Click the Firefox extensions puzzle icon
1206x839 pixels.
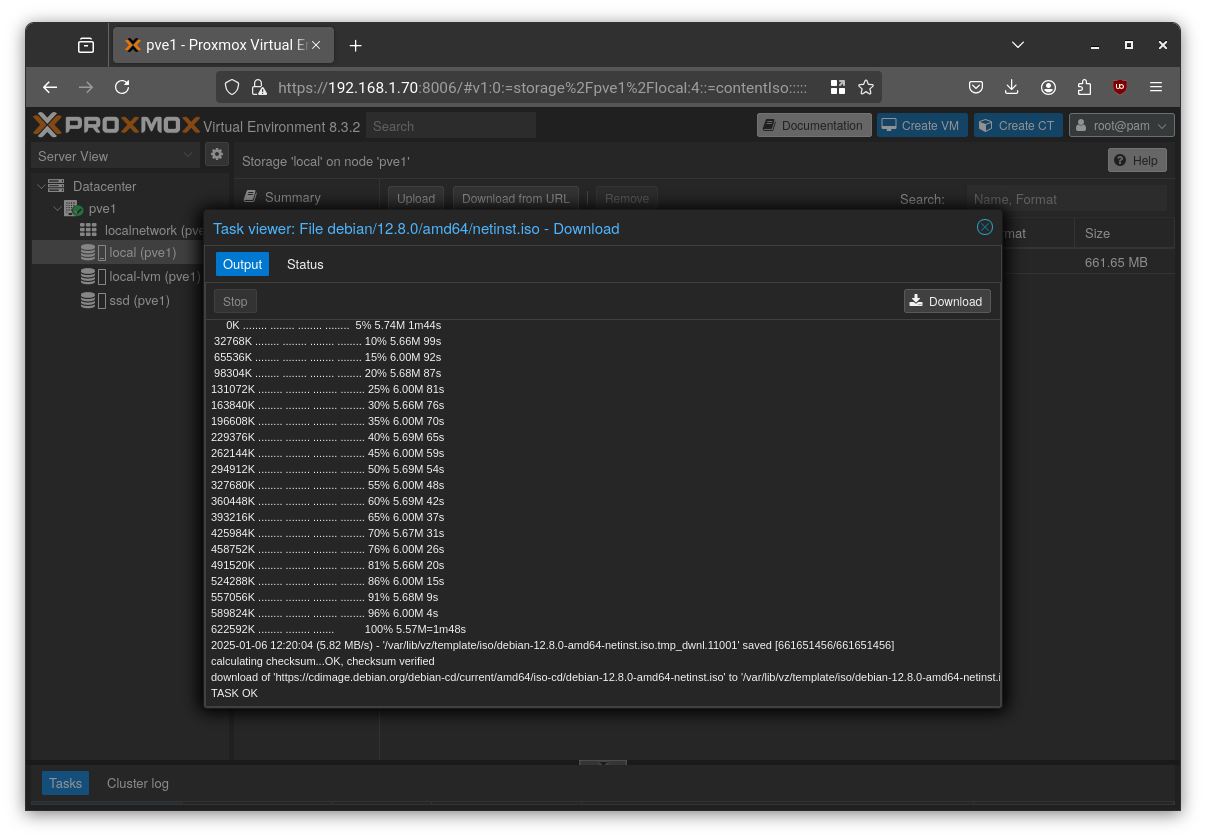click(x=1084, y=87)
